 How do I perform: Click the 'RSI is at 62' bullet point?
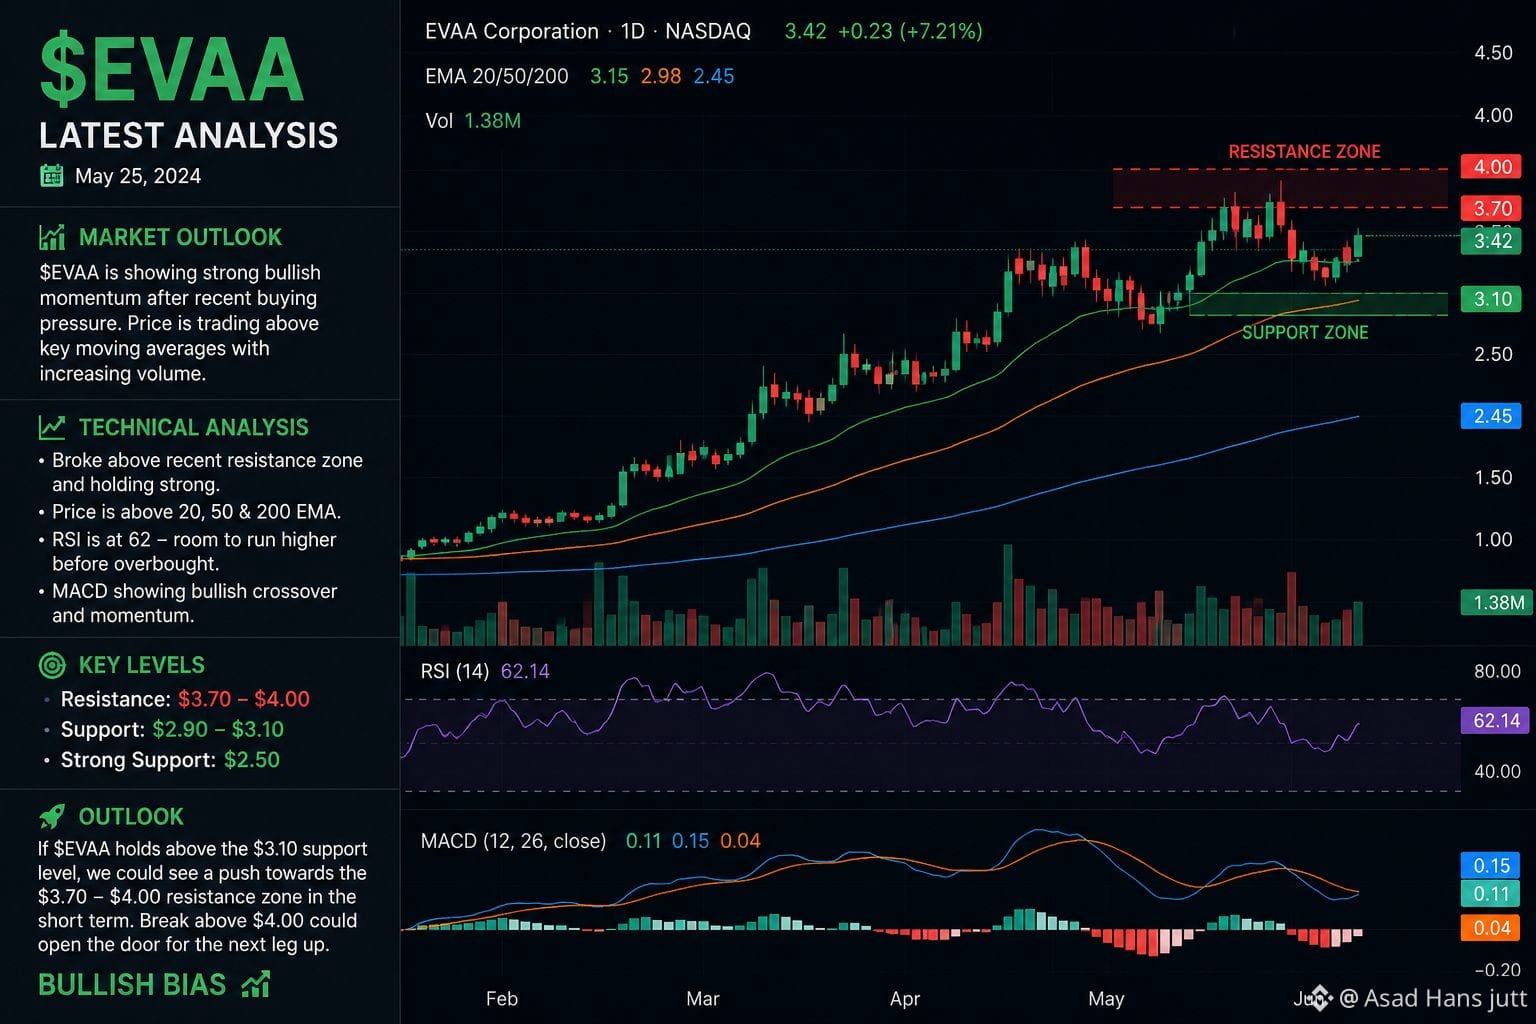(194, 551)
